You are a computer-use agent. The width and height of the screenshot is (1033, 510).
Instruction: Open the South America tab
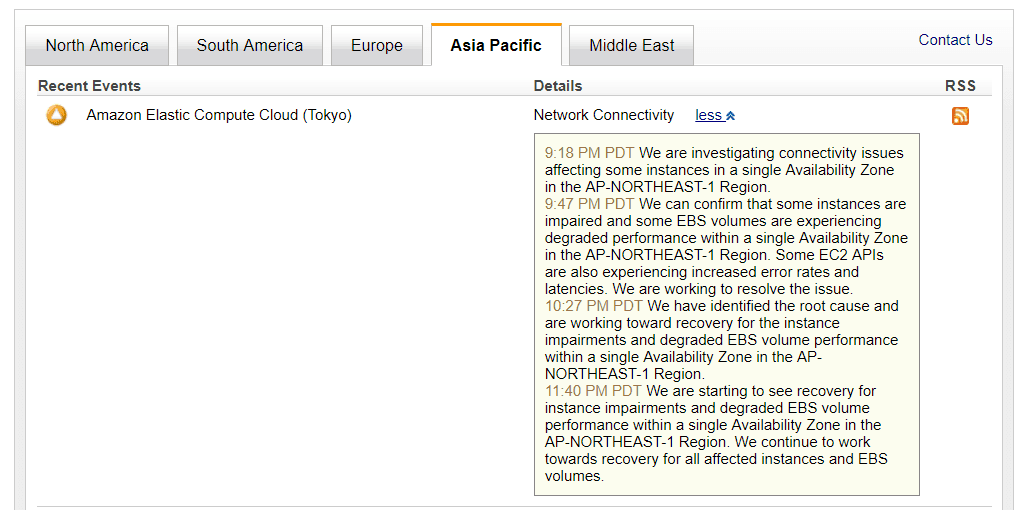point(249,46)
